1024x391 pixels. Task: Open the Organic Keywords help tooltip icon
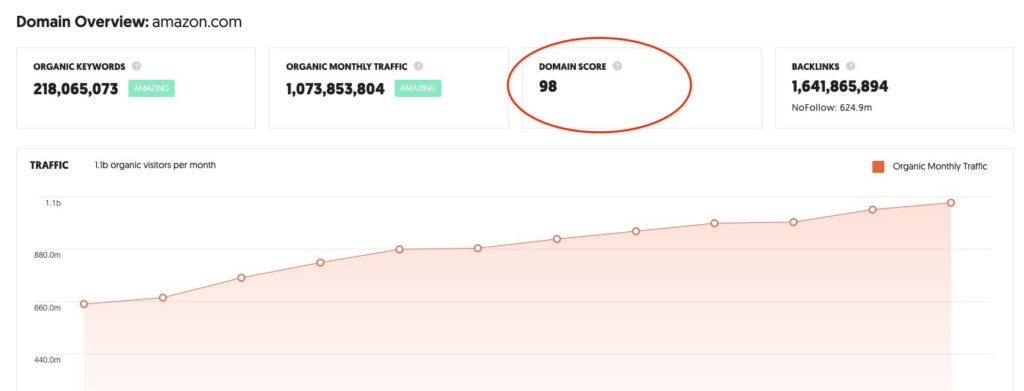[136, 66]
